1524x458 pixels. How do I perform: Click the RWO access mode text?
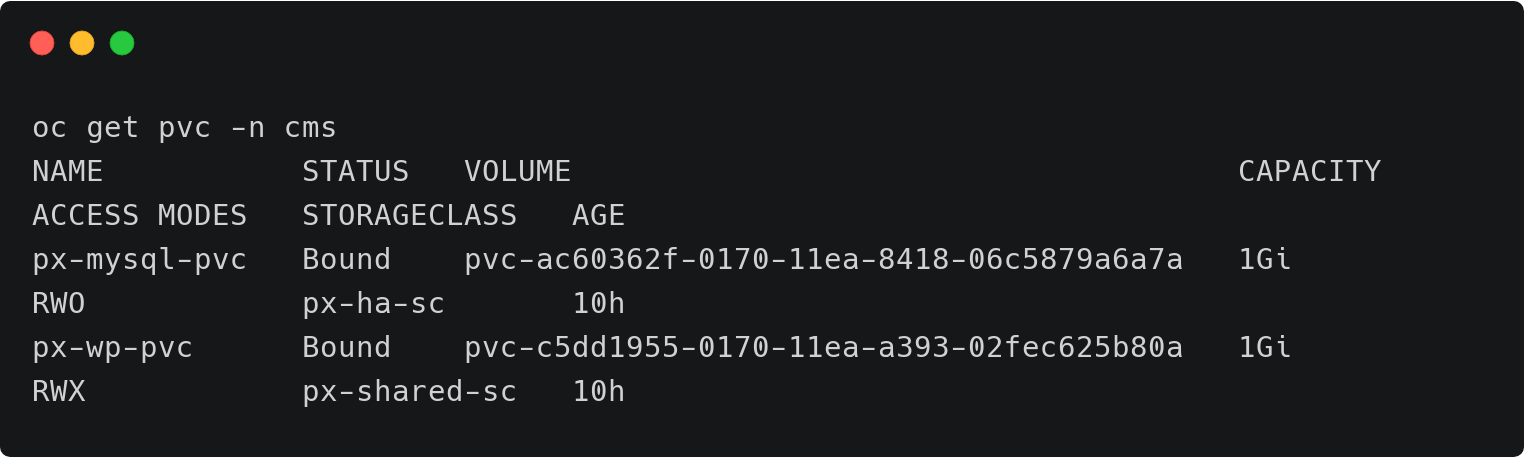pos(58,304)
